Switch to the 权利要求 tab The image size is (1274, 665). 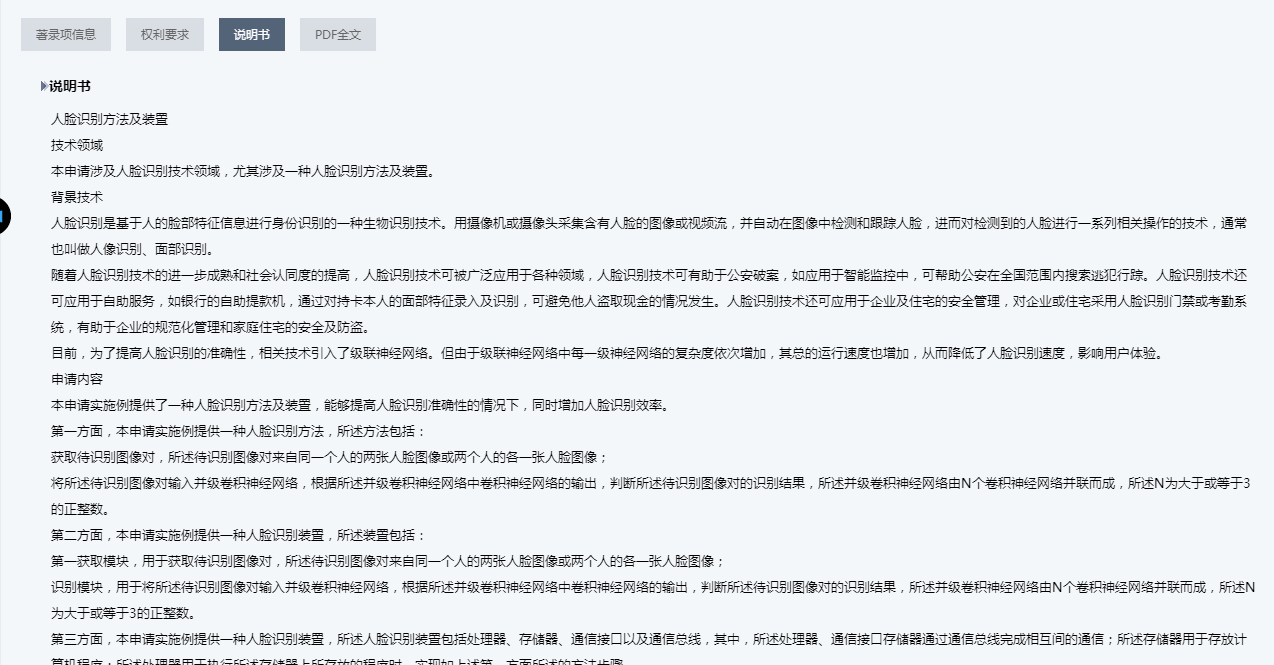[165, 34]
